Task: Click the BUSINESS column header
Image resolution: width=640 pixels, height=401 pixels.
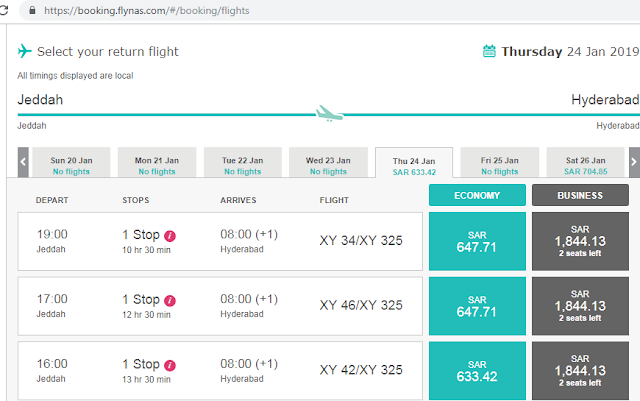Action: point(580,195)
